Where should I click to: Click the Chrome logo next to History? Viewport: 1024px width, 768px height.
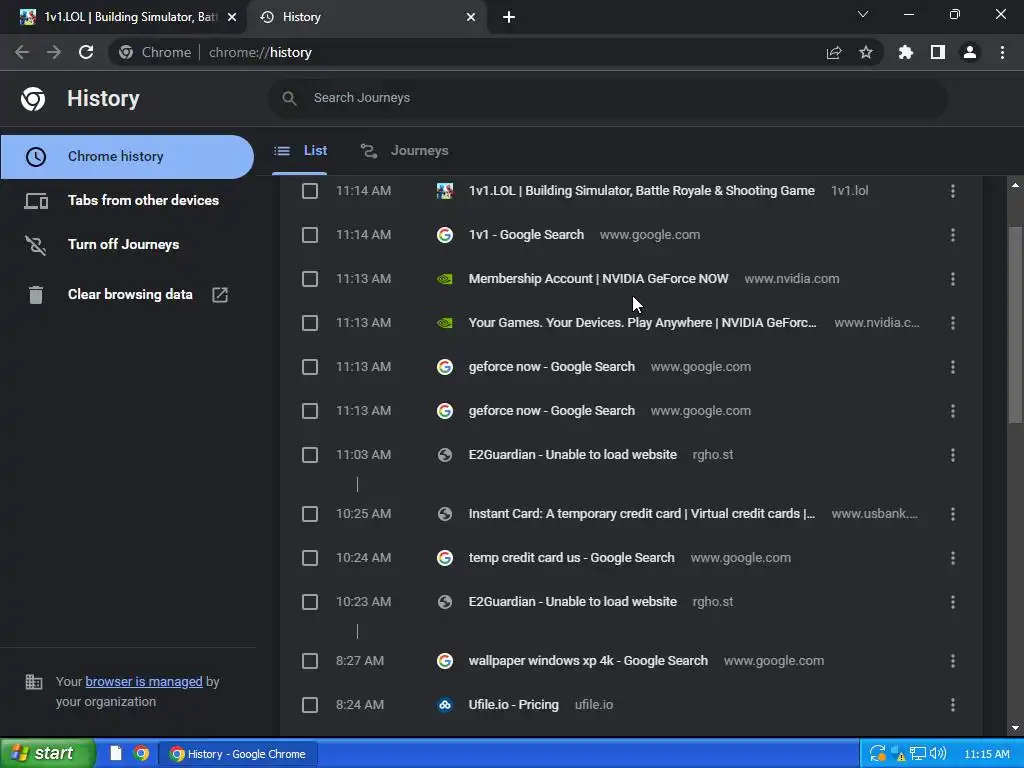(33, 99)
